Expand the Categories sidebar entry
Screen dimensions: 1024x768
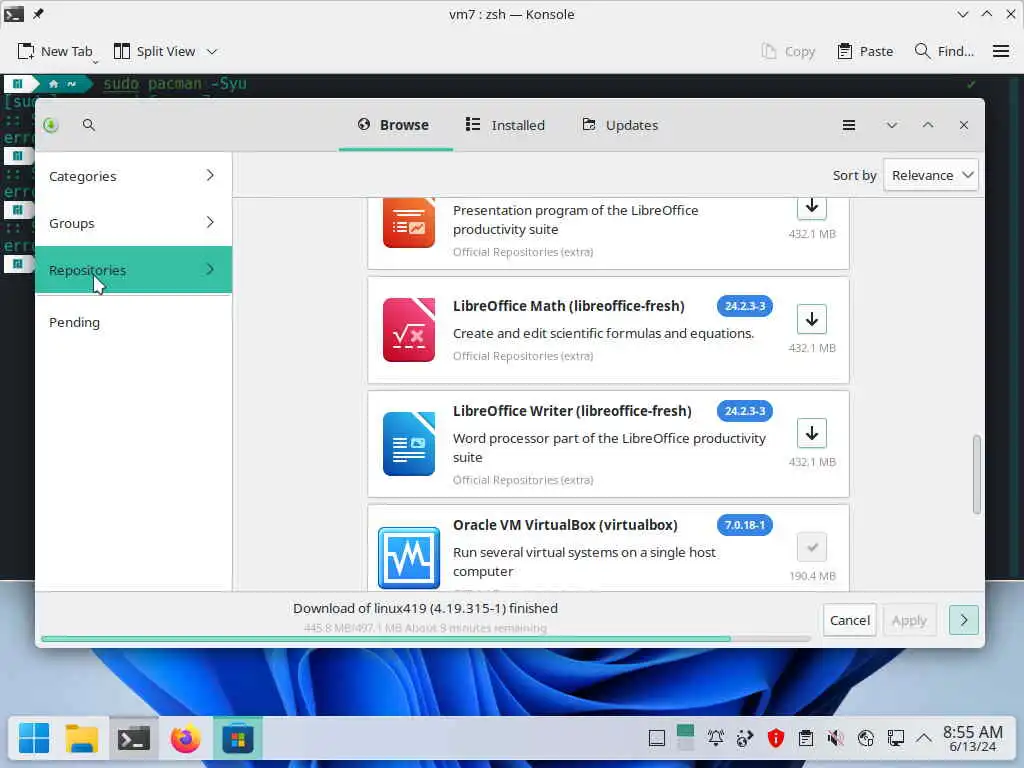click(x=133, y=176)
